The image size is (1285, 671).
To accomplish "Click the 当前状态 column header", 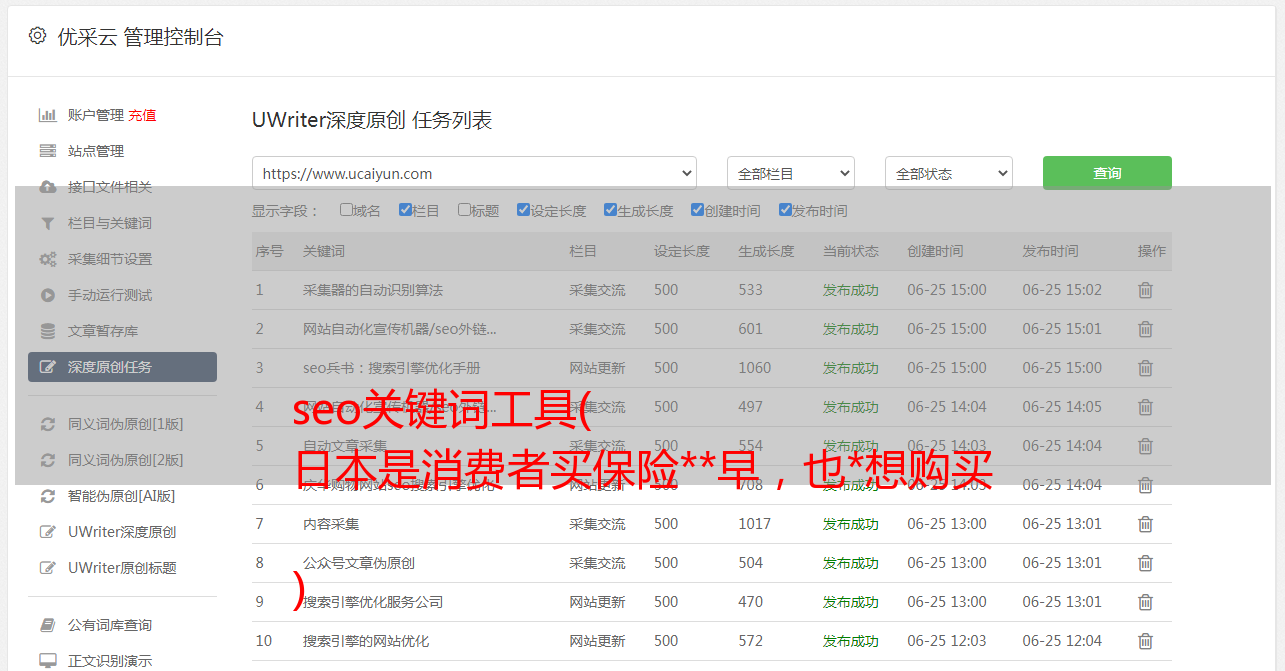I will click(851, 251).
